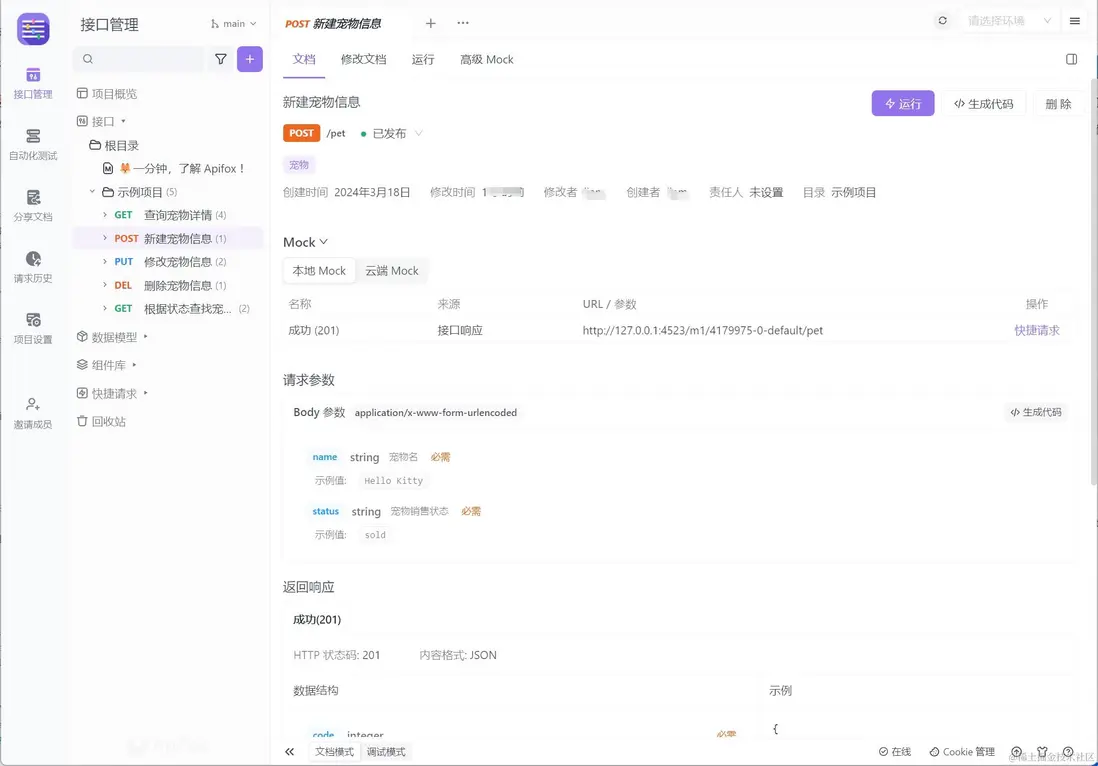Open 项目概览 in the tree

[x=106, y=94]
